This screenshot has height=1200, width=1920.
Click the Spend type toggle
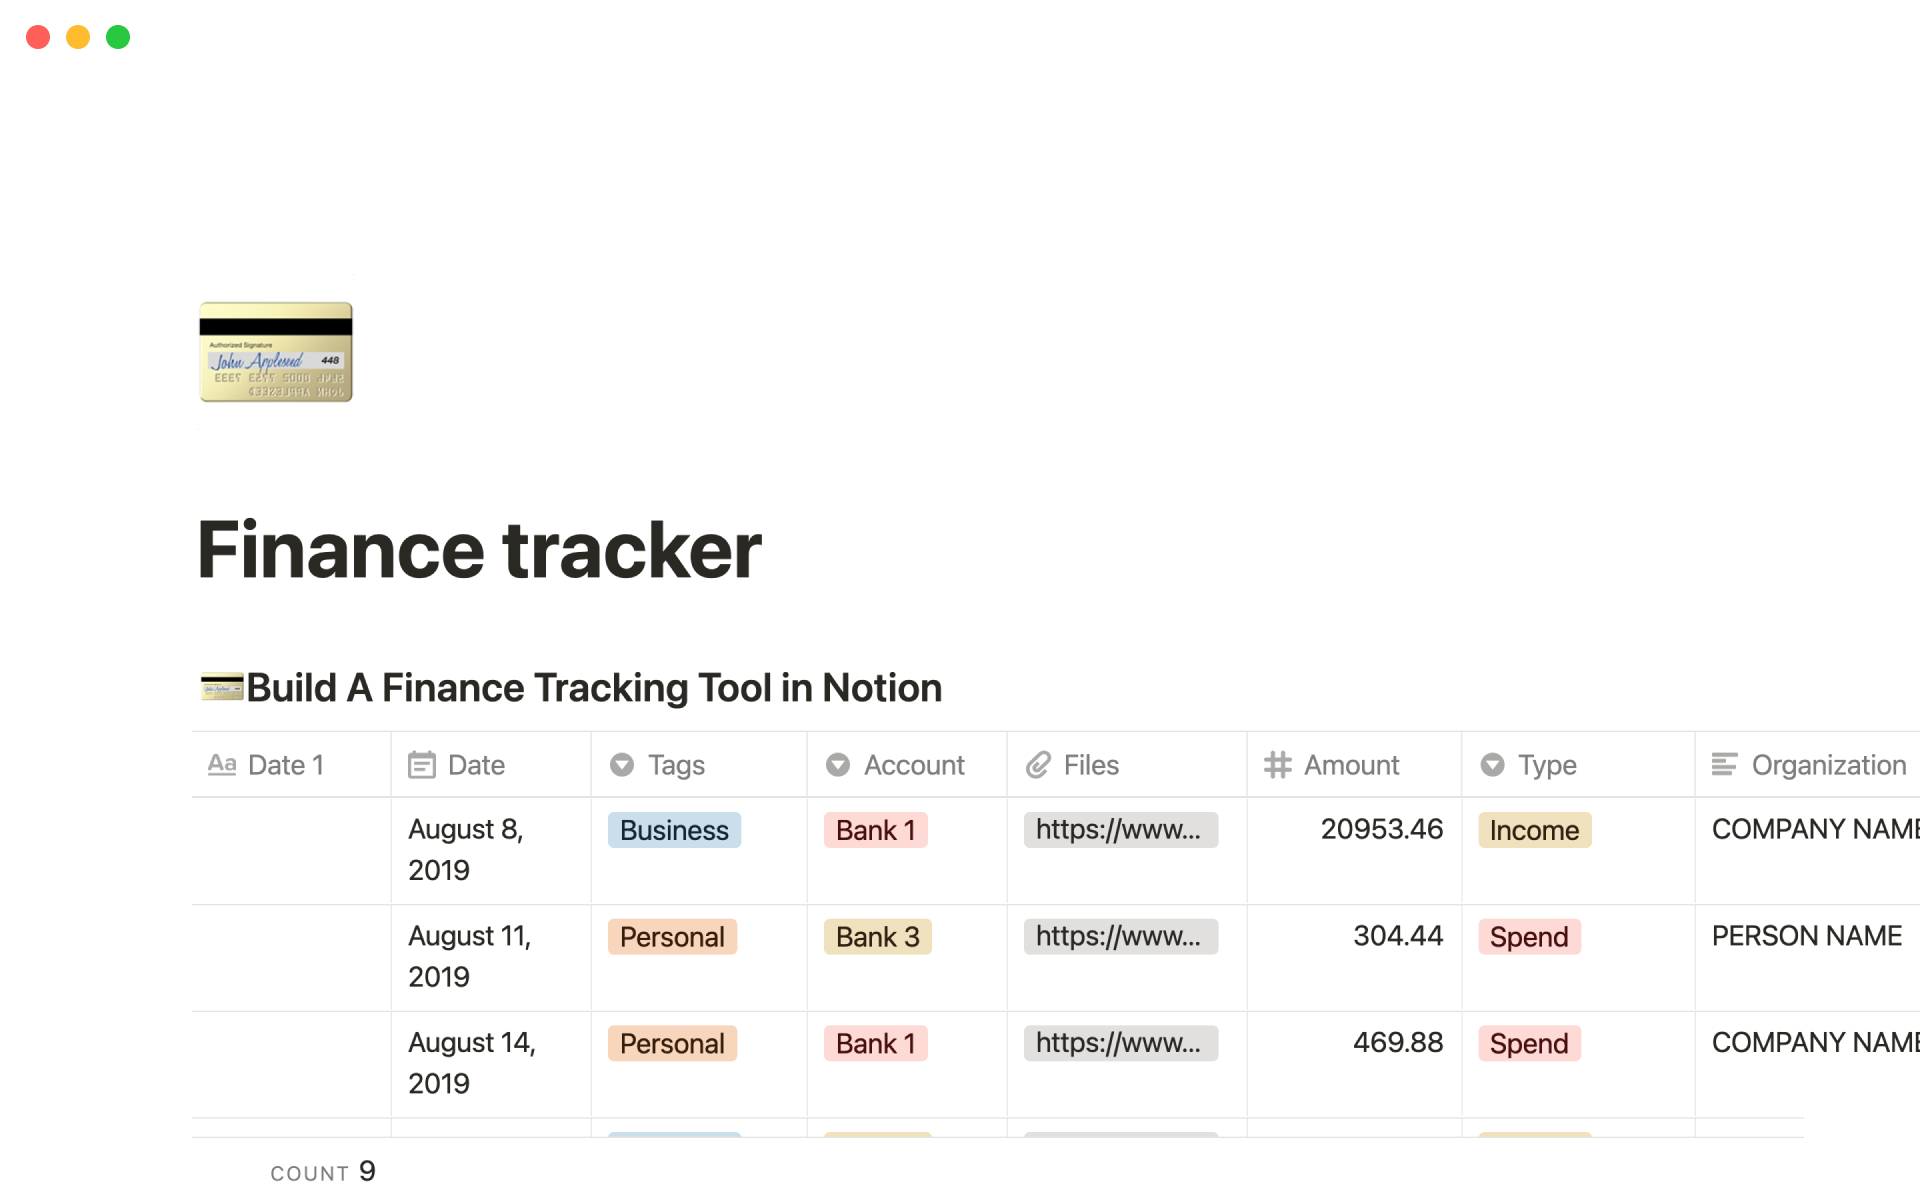[x=1530, y=936]
